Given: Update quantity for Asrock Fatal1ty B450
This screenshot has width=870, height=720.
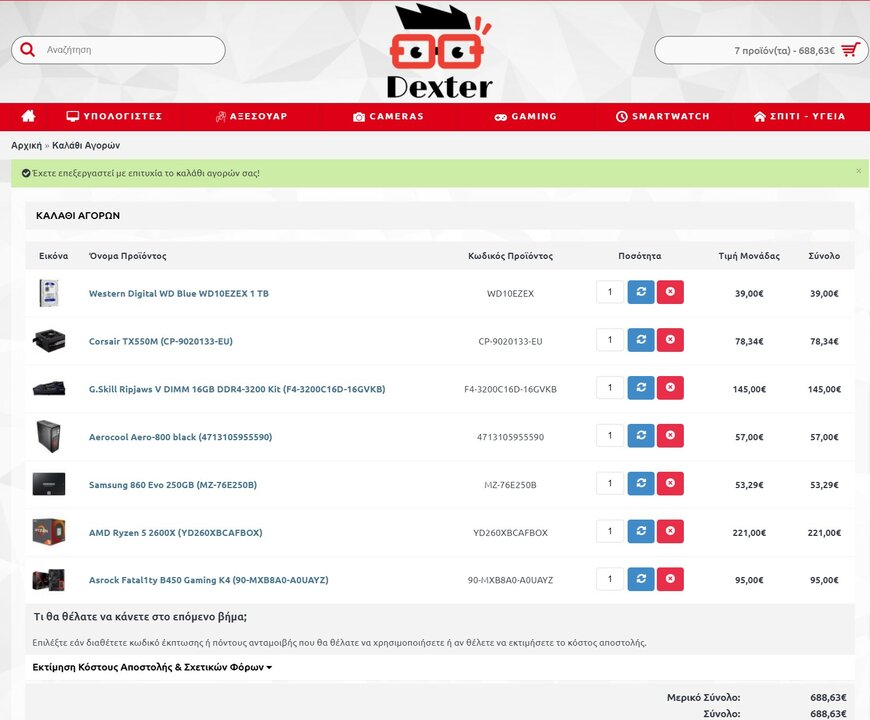Looking at the screenshot, I should [x=641, y=579].
